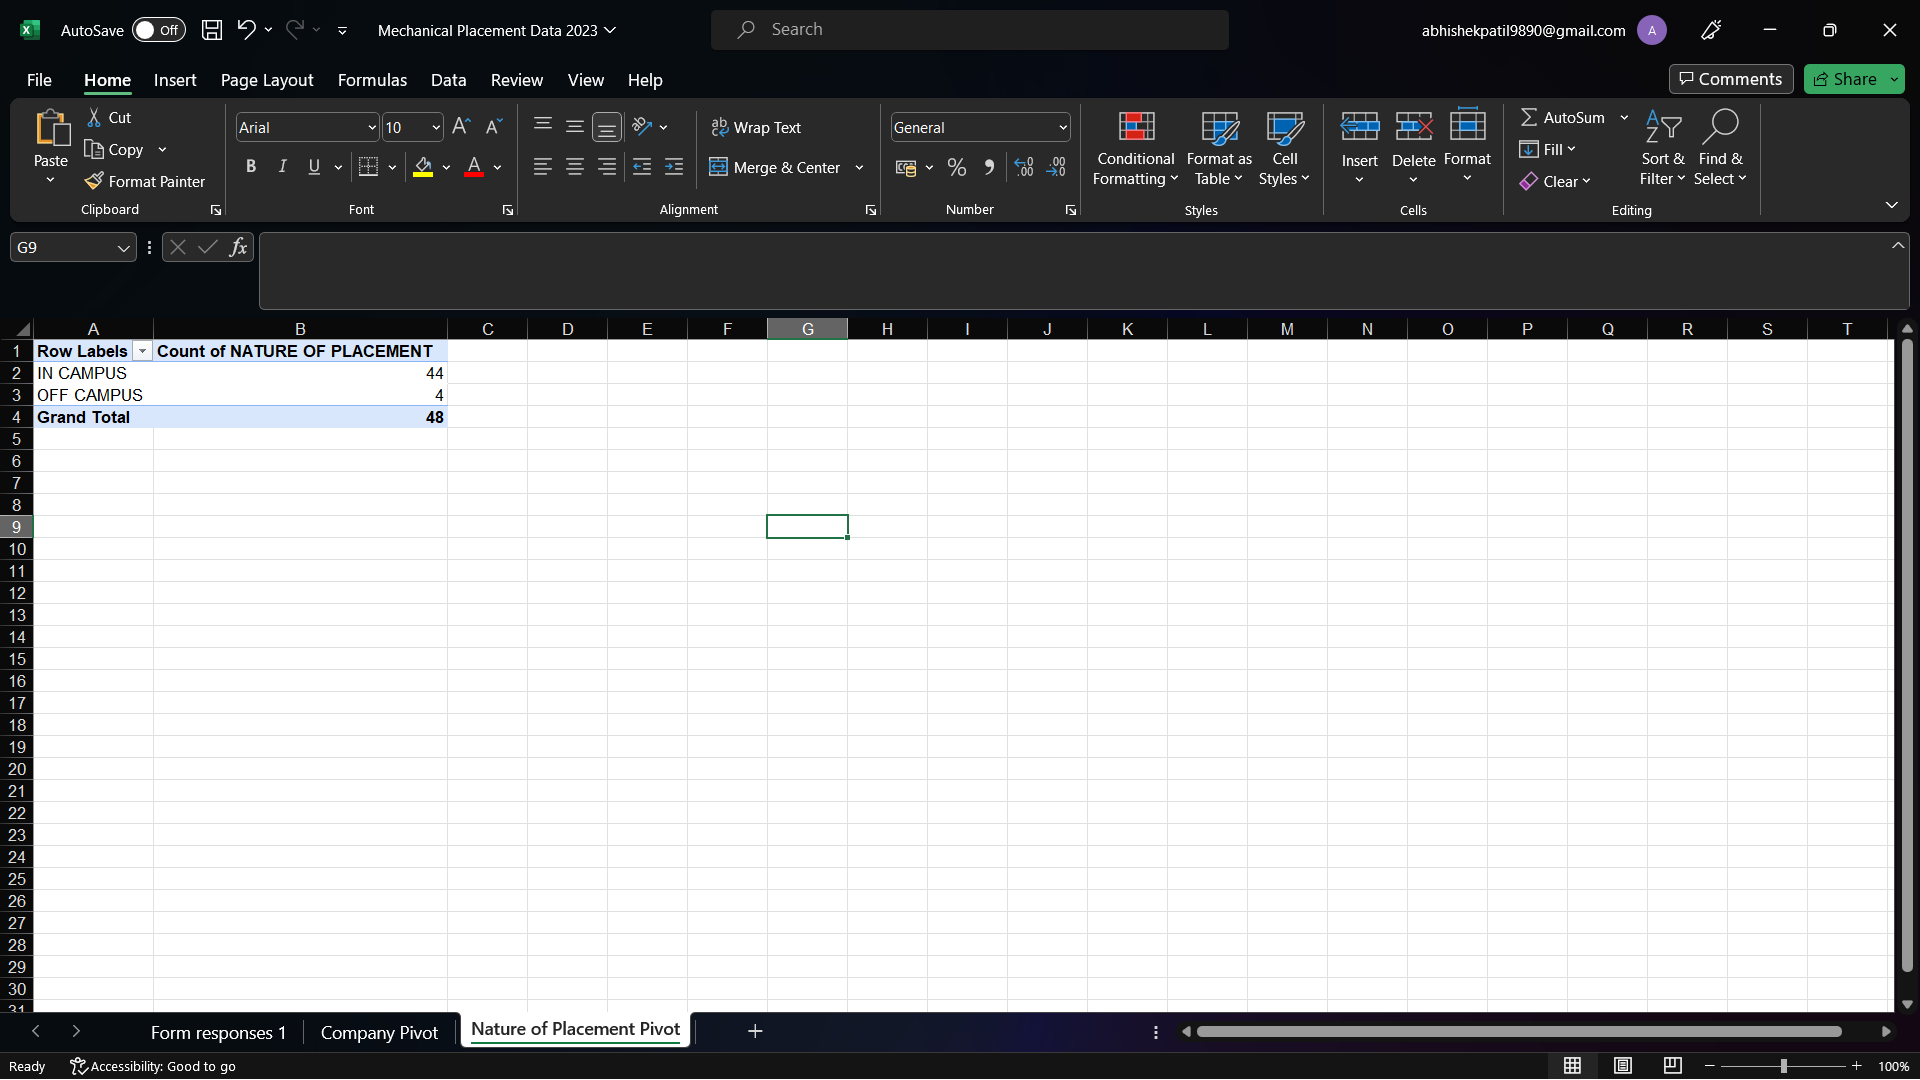Viewport: 1920px width, 1080px height.
Task: Open the Format as Table gallery
Action: [1219, 148]
